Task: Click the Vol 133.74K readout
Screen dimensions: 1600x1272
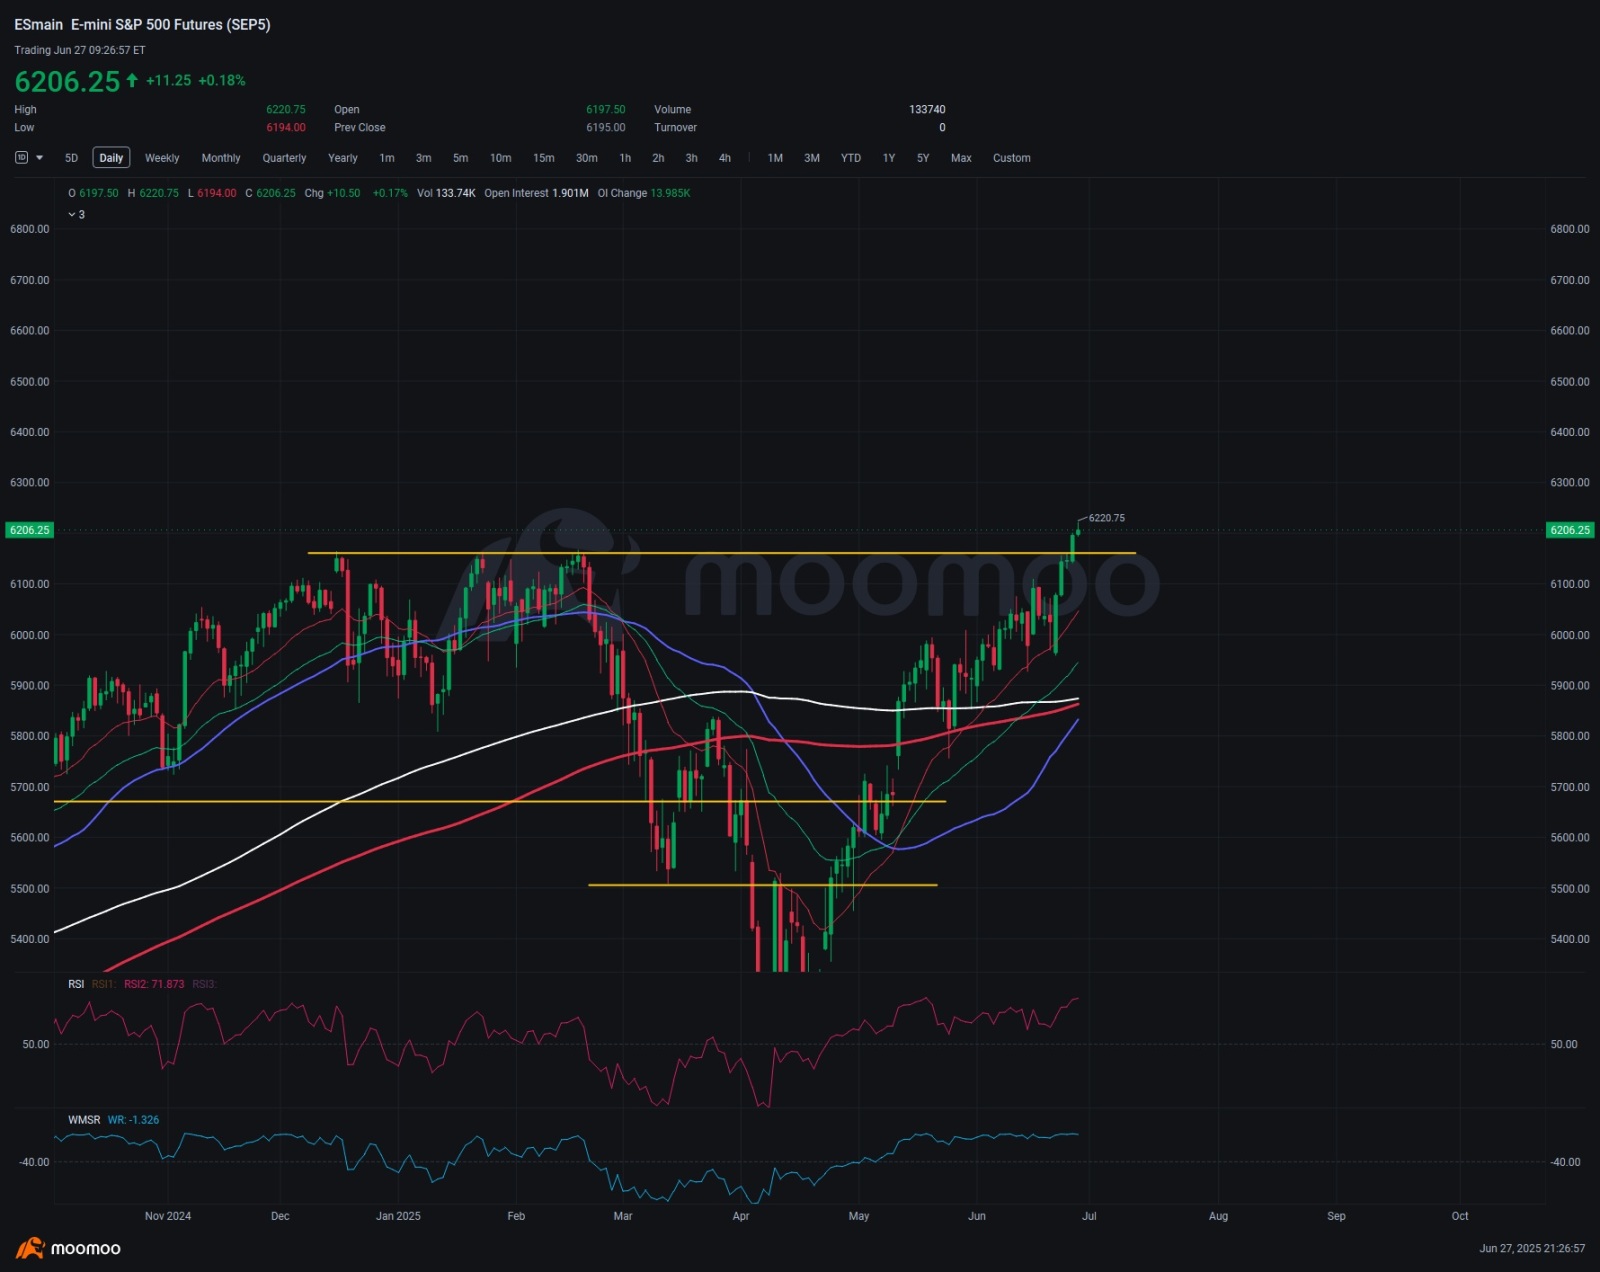Action: 446,193
